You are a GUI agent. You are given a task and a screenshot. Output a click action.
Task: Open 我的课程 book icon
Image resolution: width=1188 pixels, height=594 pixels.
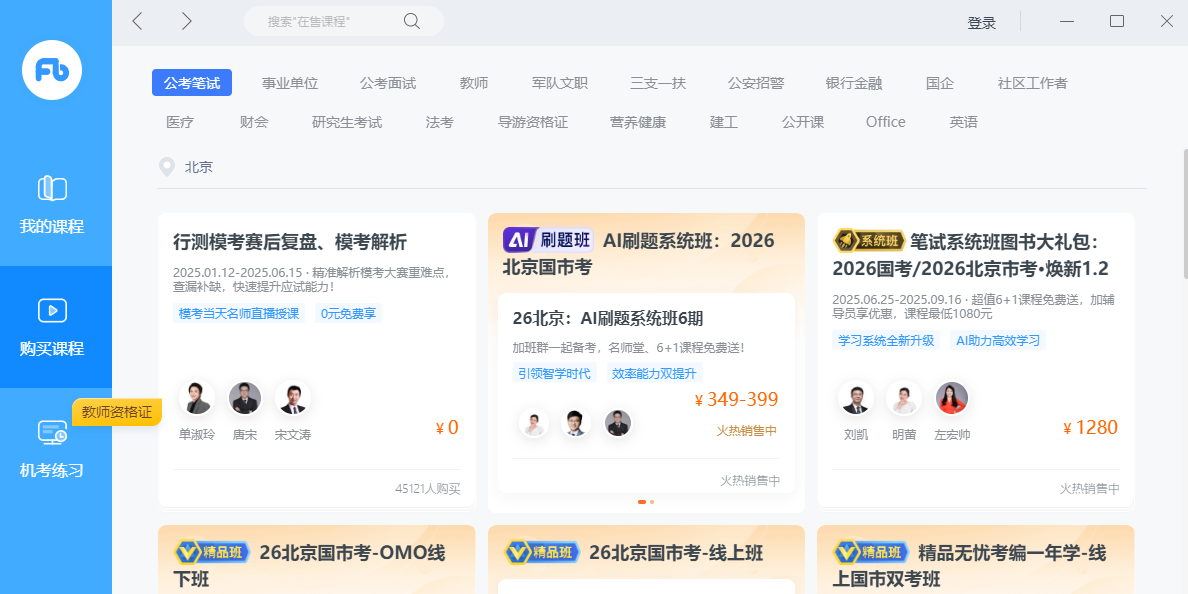coord(52,188)
